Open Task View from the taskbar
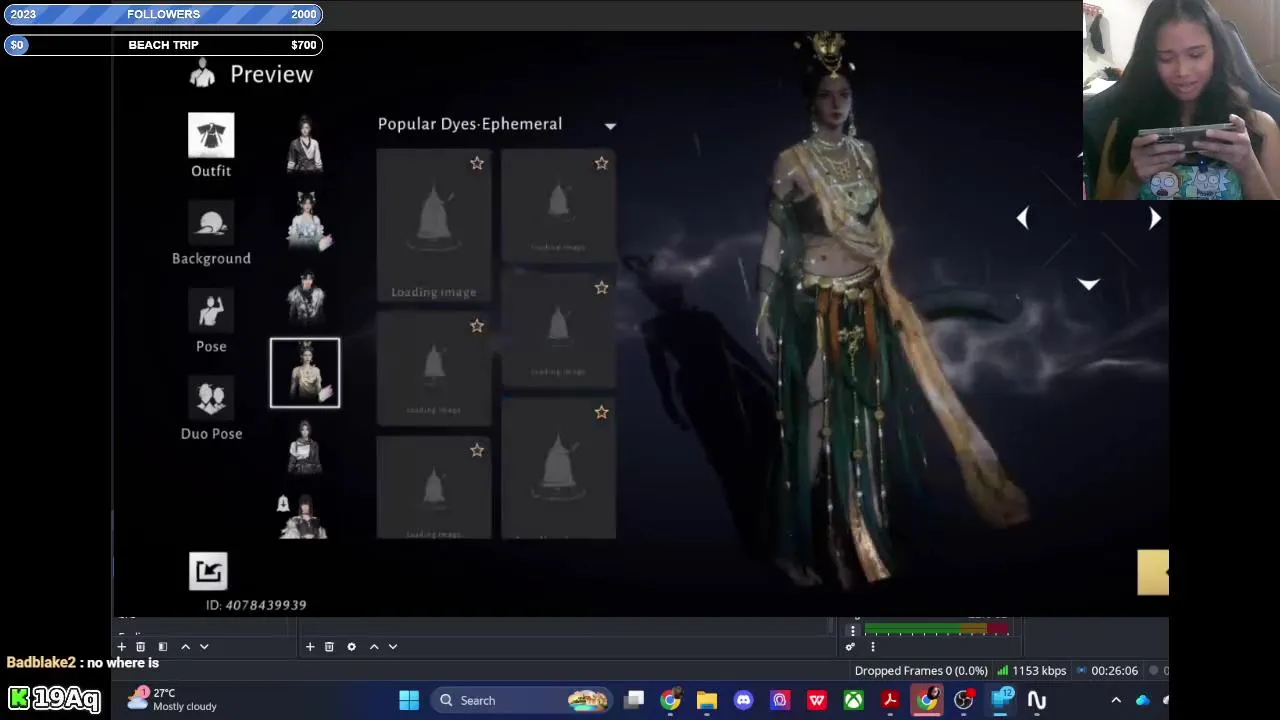The width and height of the screenshot is (1280, 720). click(634, 701)
